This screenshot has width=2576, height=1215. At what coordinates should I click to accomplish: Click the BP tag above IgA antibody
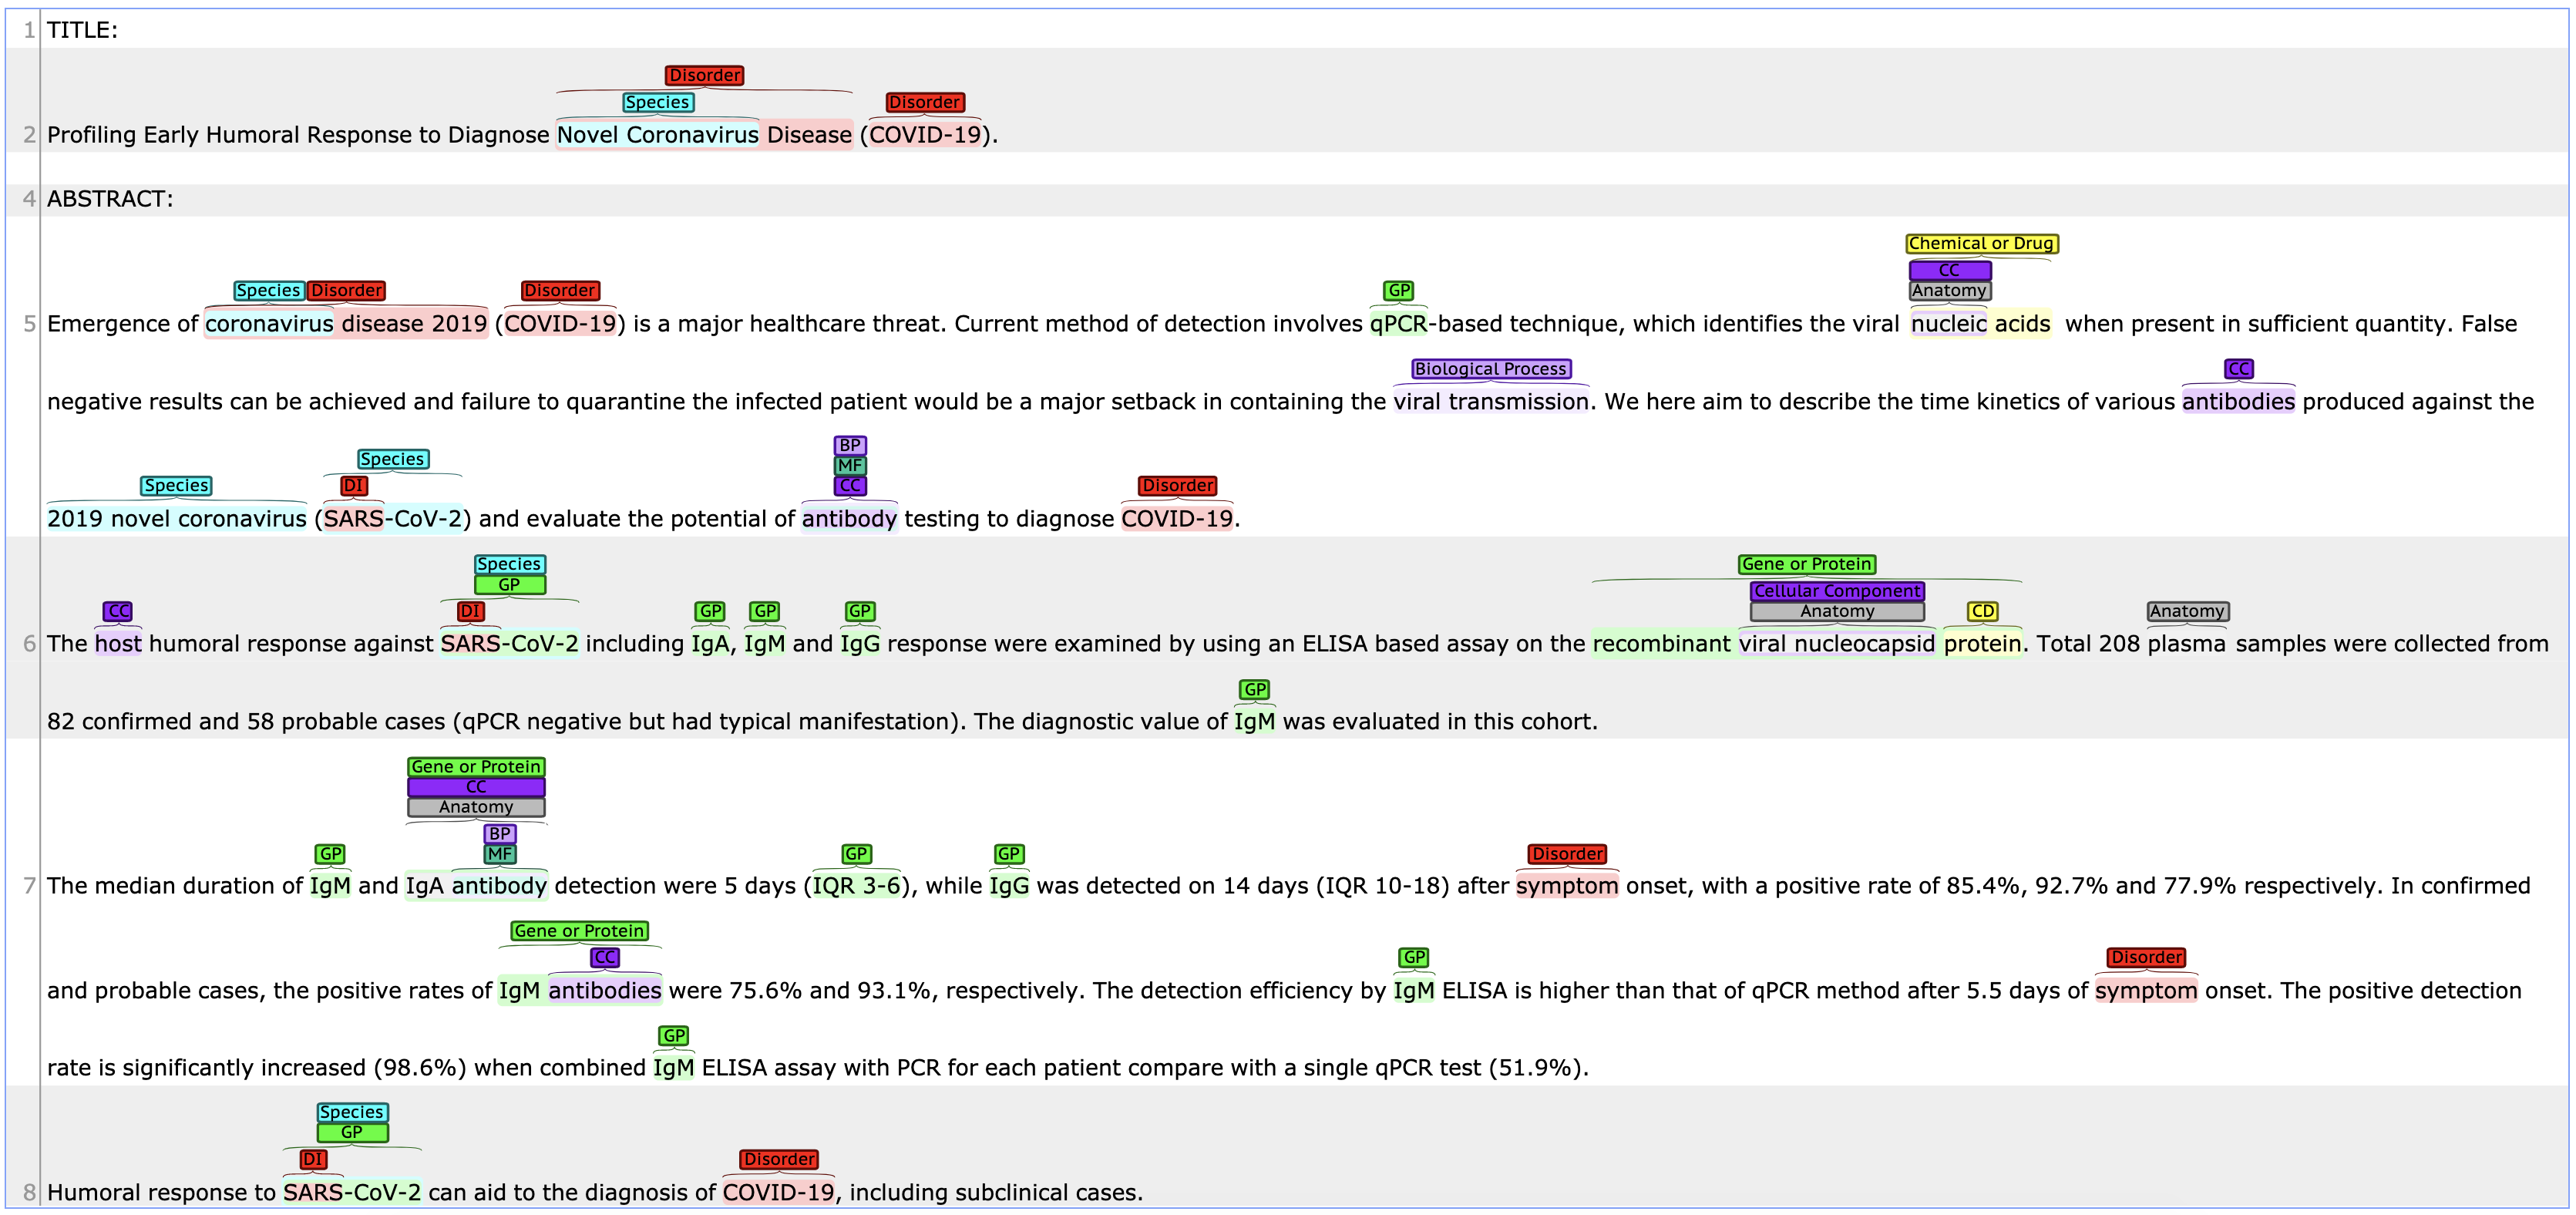tap(499, 833)
